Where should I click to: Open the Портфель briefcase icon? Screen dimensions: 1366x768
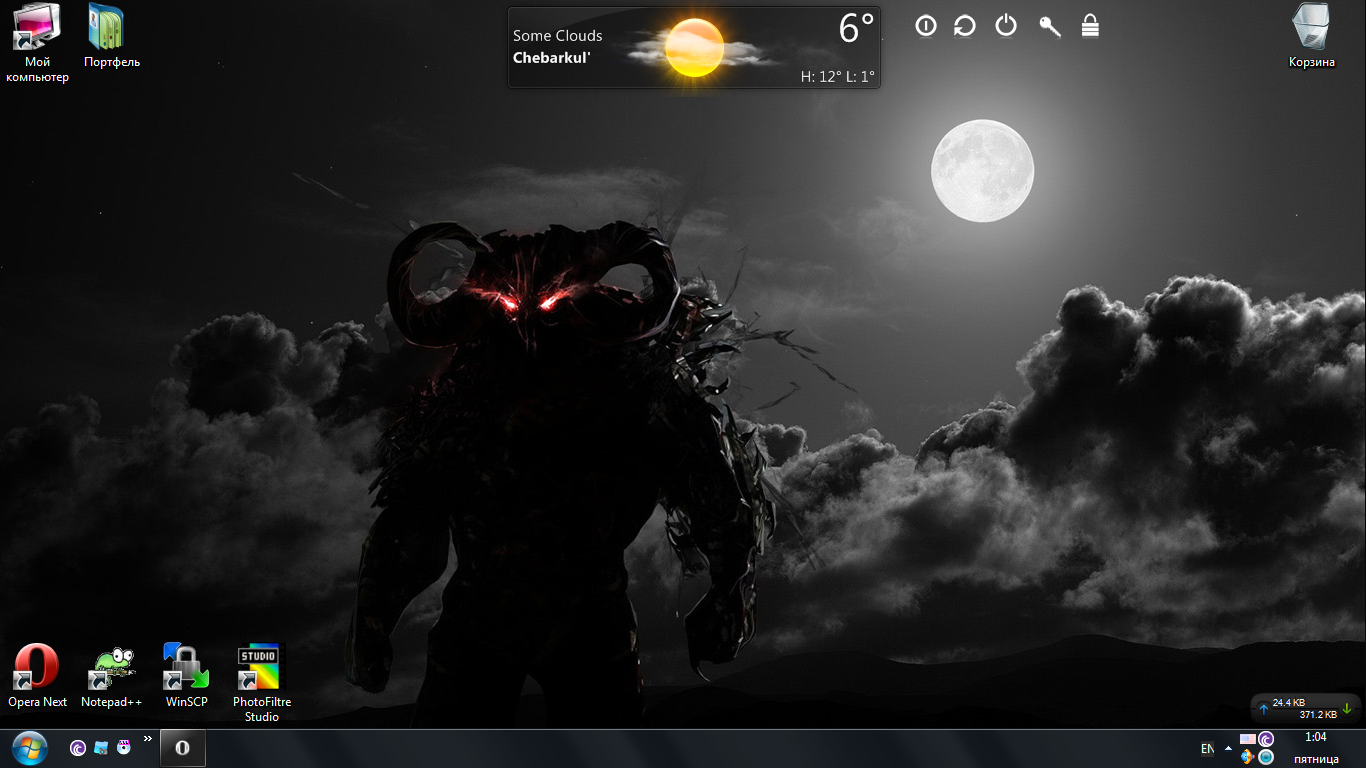click(x=107, y=29)
